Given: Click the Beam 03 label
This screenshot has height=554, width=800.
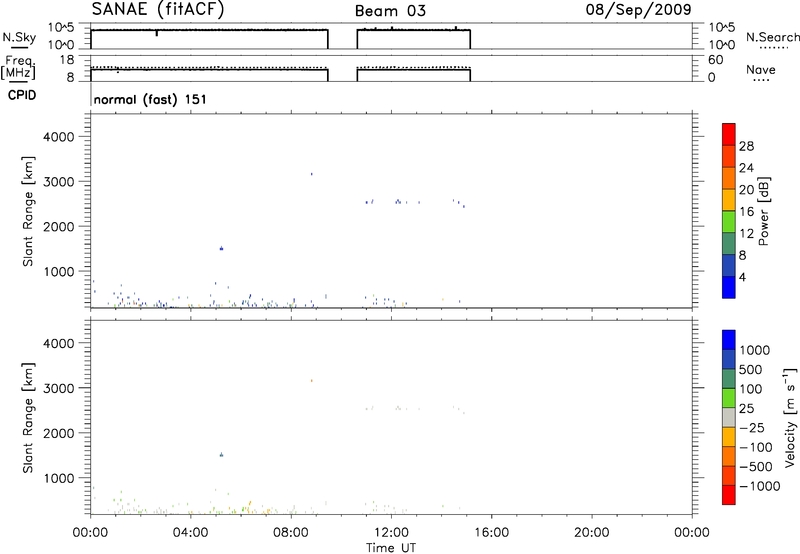Looking at the screenshot, I should coord(390,11).
